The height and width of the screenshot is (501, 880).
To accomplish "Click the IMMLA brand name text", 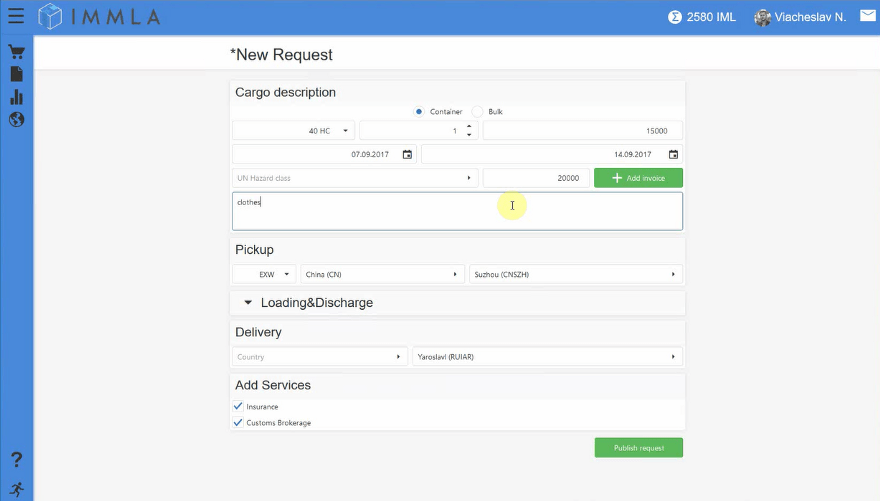I will tap(116, 17).
